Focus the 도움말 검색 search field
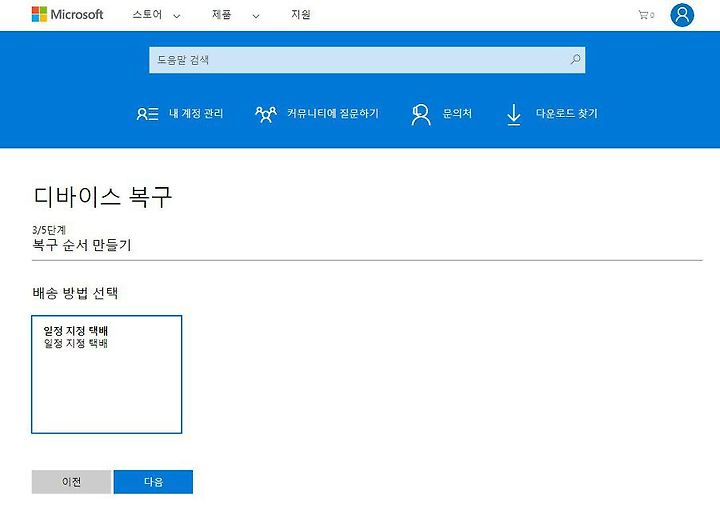The width and height of the screenshot is (720, 507). click(x=367, y=60)
